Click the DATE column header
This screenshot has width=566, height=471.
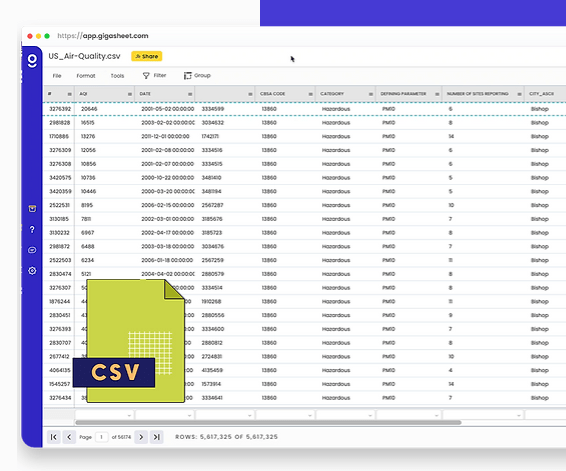pos(165,94)
